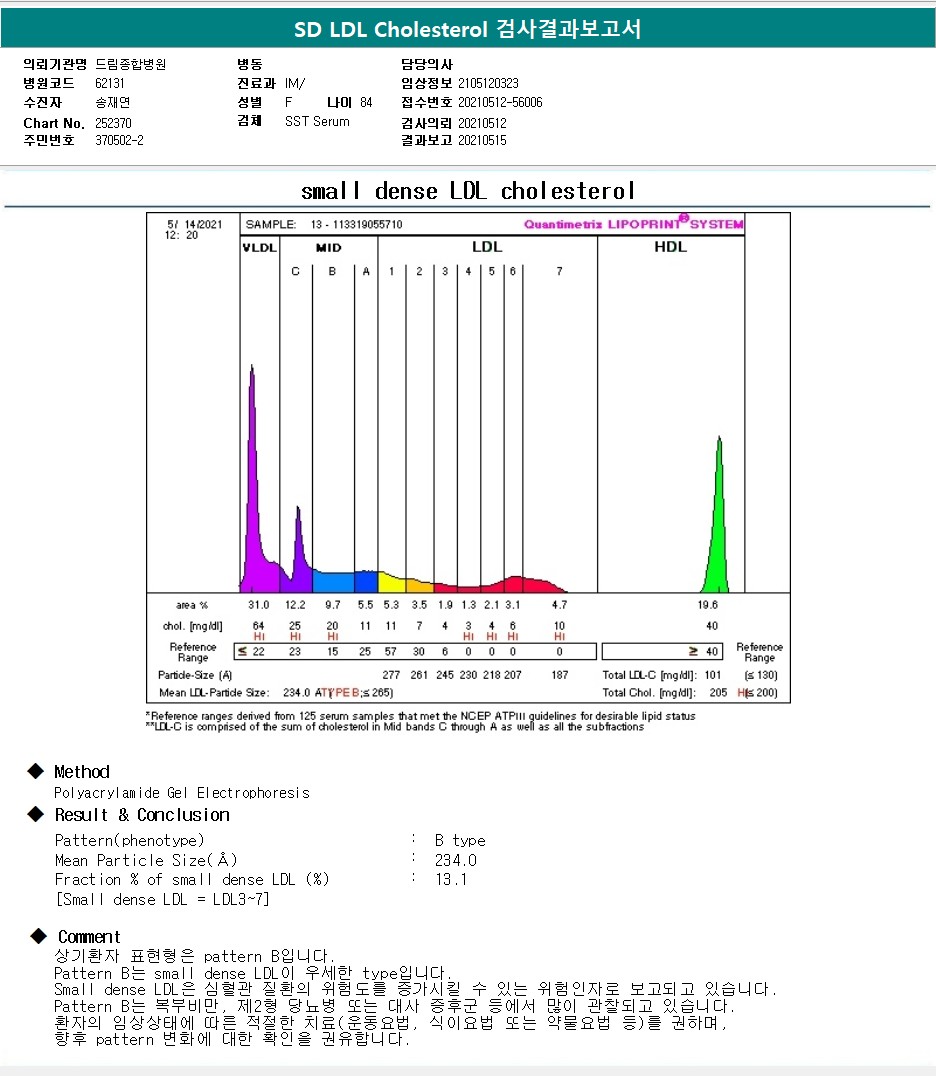This screenshot has height=1076, width=936.
Task: Select the HDL area % value '19.6'
Action: tap(707, 605)
